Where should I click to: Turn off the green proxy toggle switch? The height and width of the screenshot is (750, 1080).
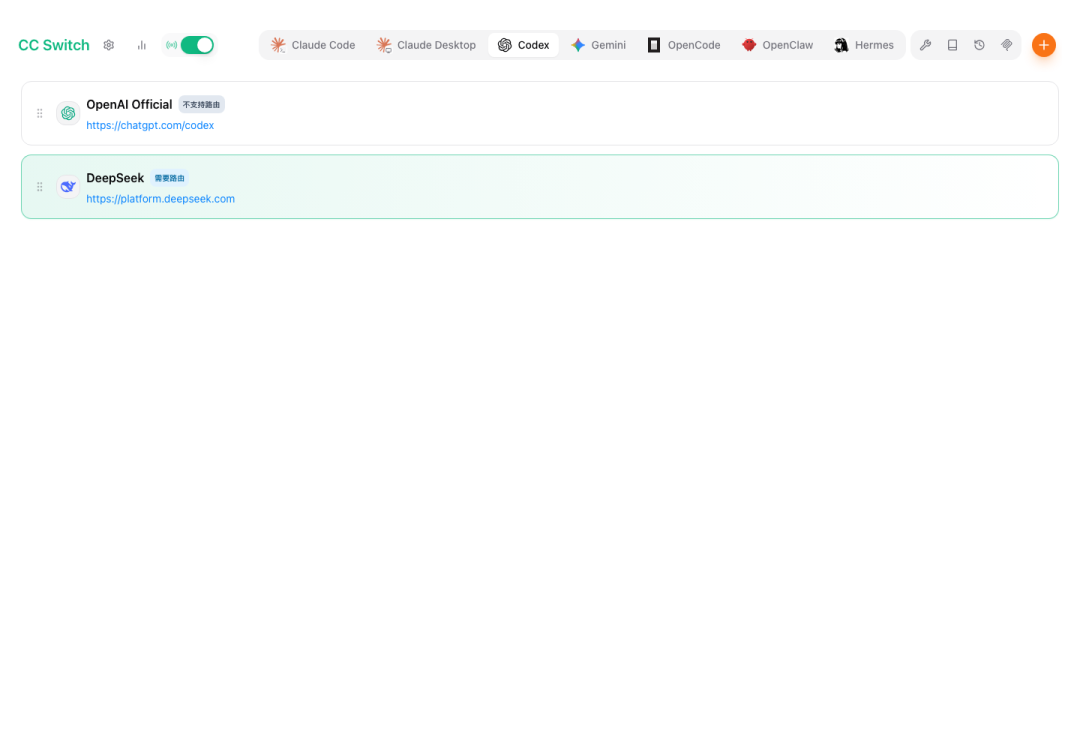pyautogui.click(x=197, y=45)
